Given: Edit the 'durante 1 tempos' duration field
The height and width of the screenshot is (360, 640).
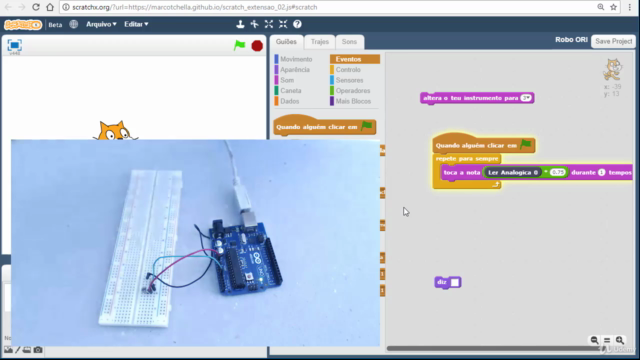Looking at the screenshot, I should point(602,172).
